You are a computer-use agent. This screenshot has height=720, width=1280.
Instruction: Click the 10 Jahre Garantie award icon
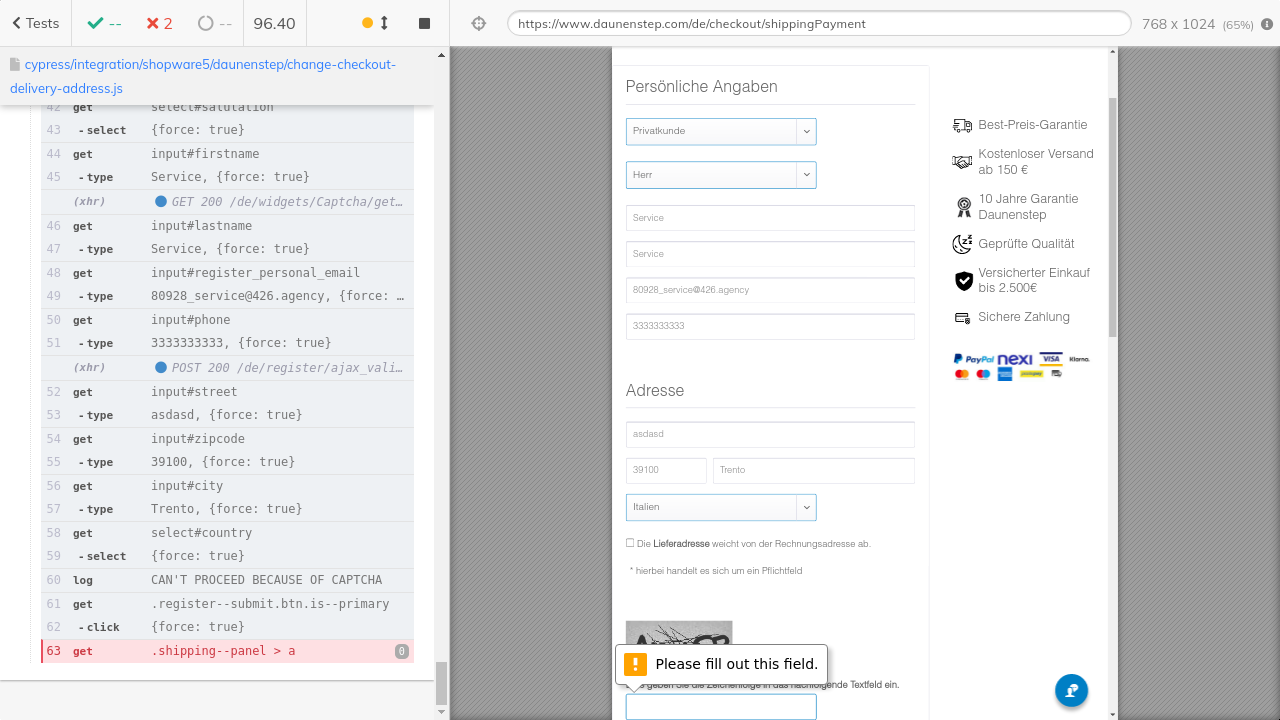click(x=963, y=207)
